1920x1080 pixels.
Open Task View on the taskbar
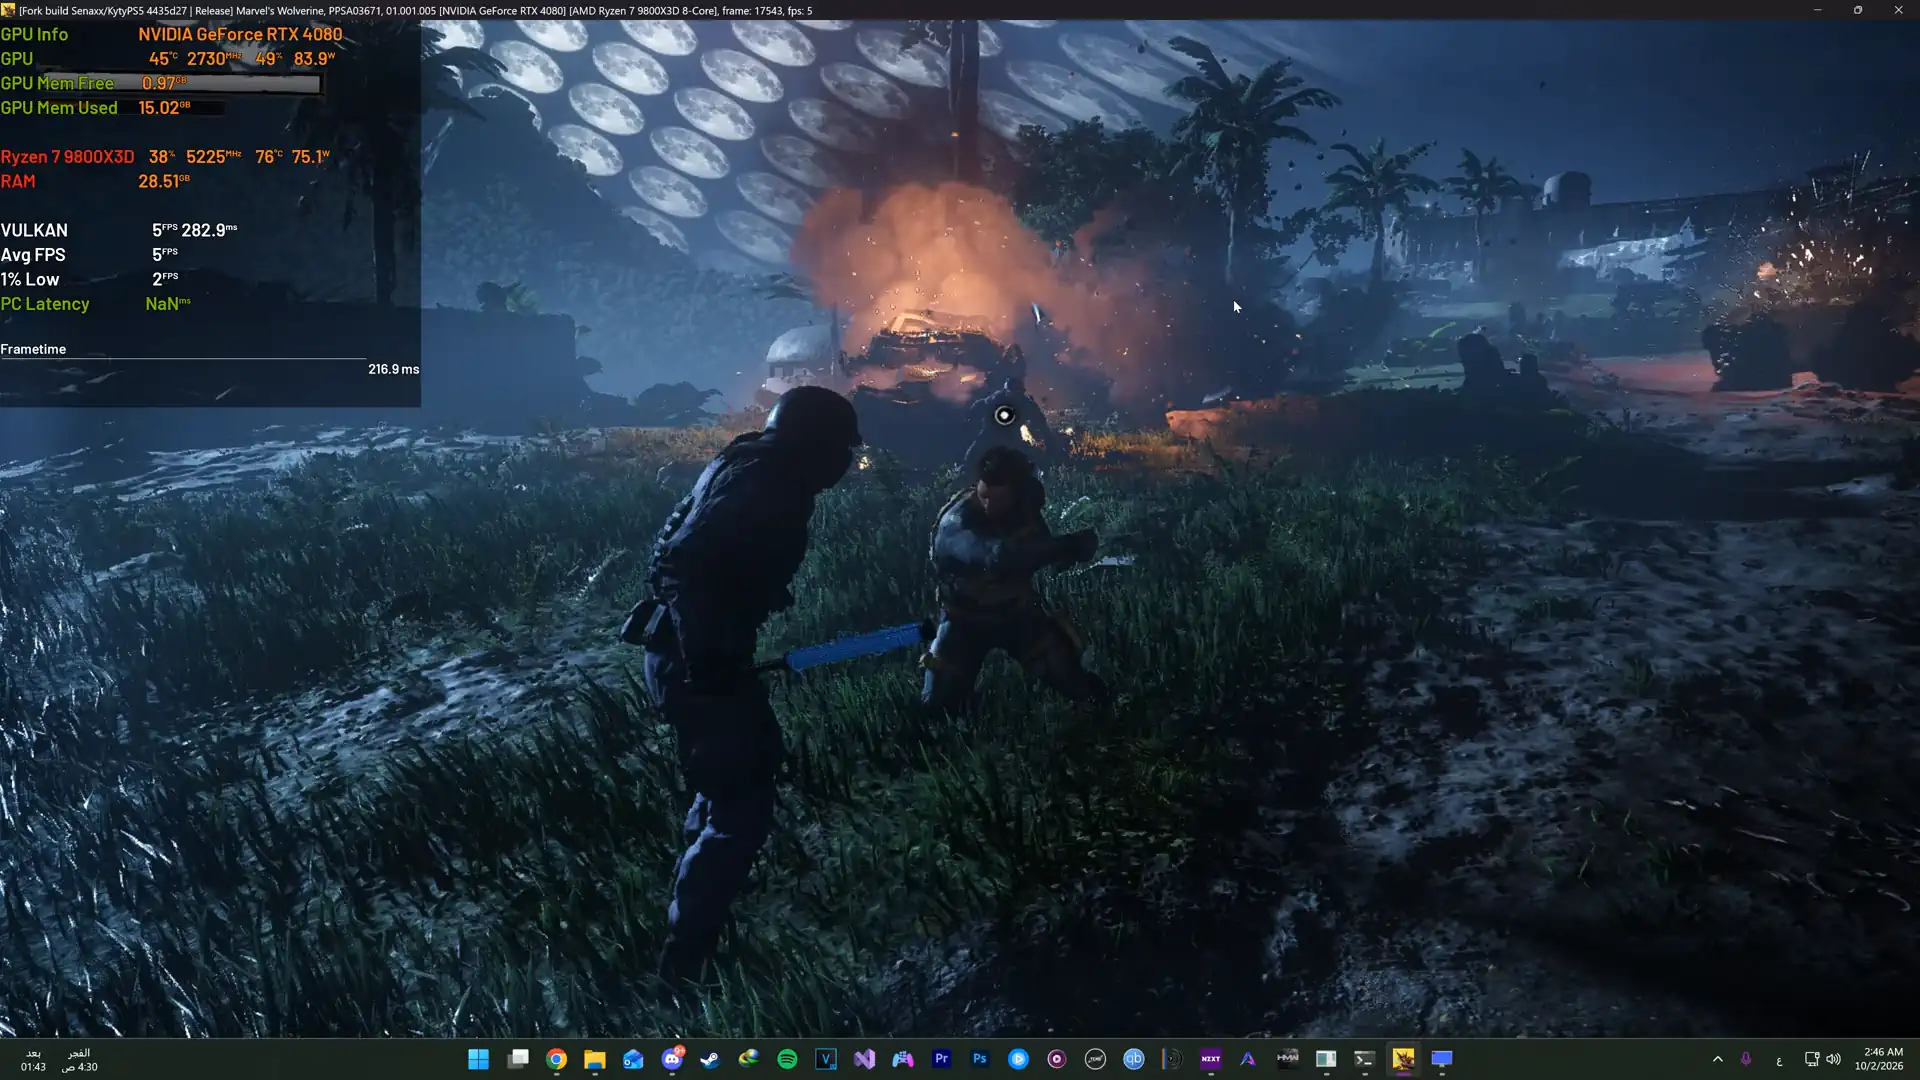[518, 1059]
